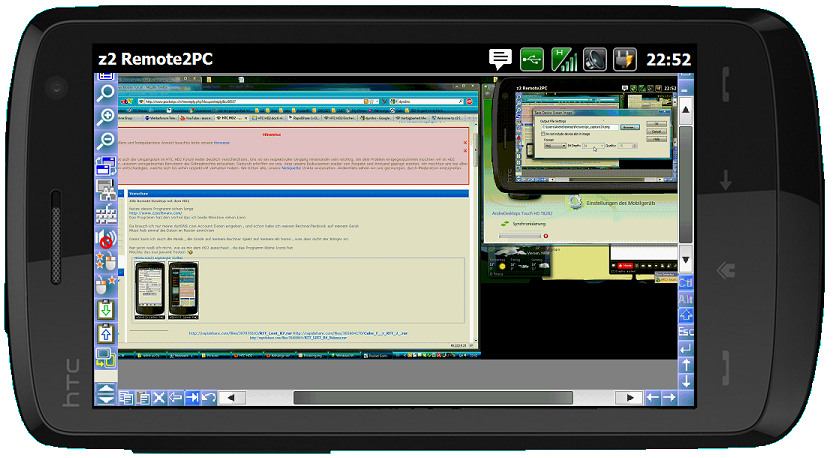Click the clipboard download (green arrow) icon
This screenshot has width=833, height=458.
105,310
